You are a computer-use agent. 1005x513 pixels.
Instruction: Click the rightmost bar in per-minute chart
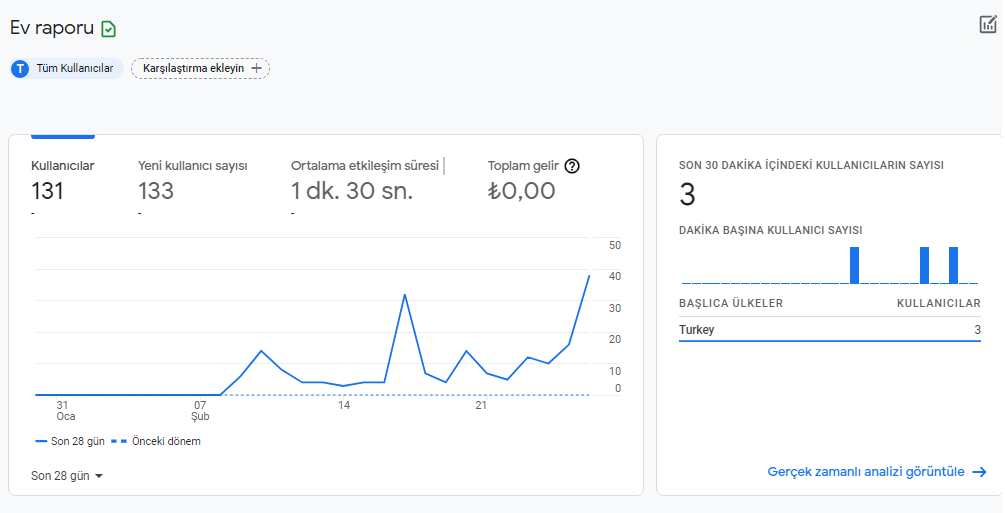point(953,265)
